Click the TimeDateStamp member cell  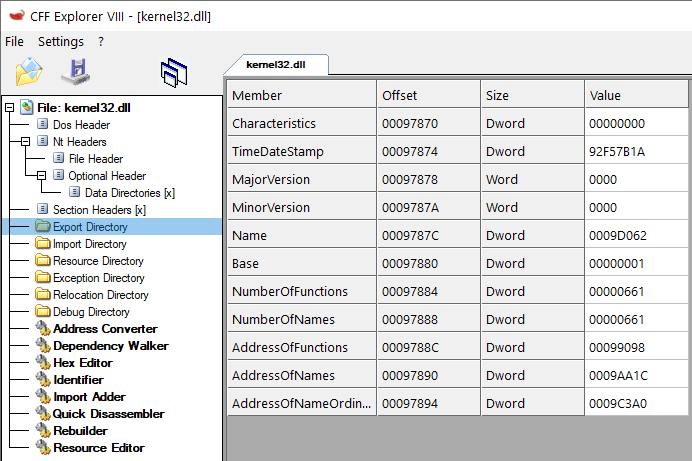click(x=302, y=151)
